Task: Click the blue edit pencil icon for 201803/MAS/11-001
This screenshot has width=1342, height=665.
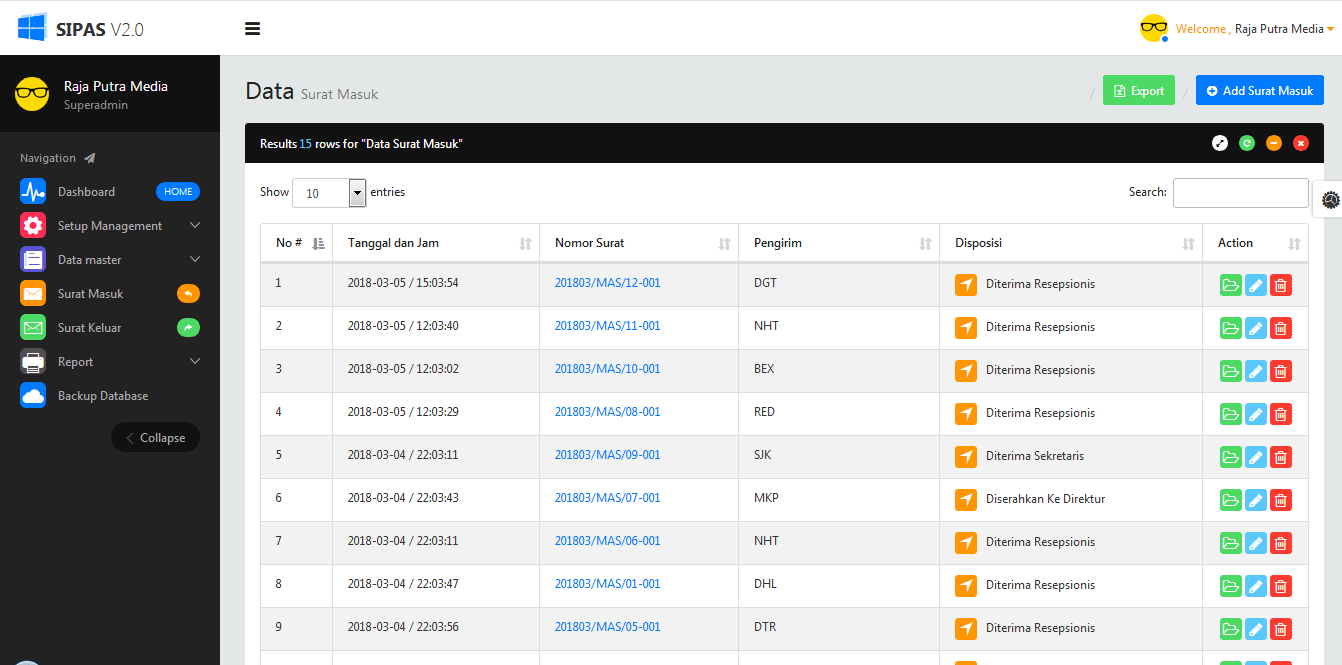Action: pos(1255,327)
